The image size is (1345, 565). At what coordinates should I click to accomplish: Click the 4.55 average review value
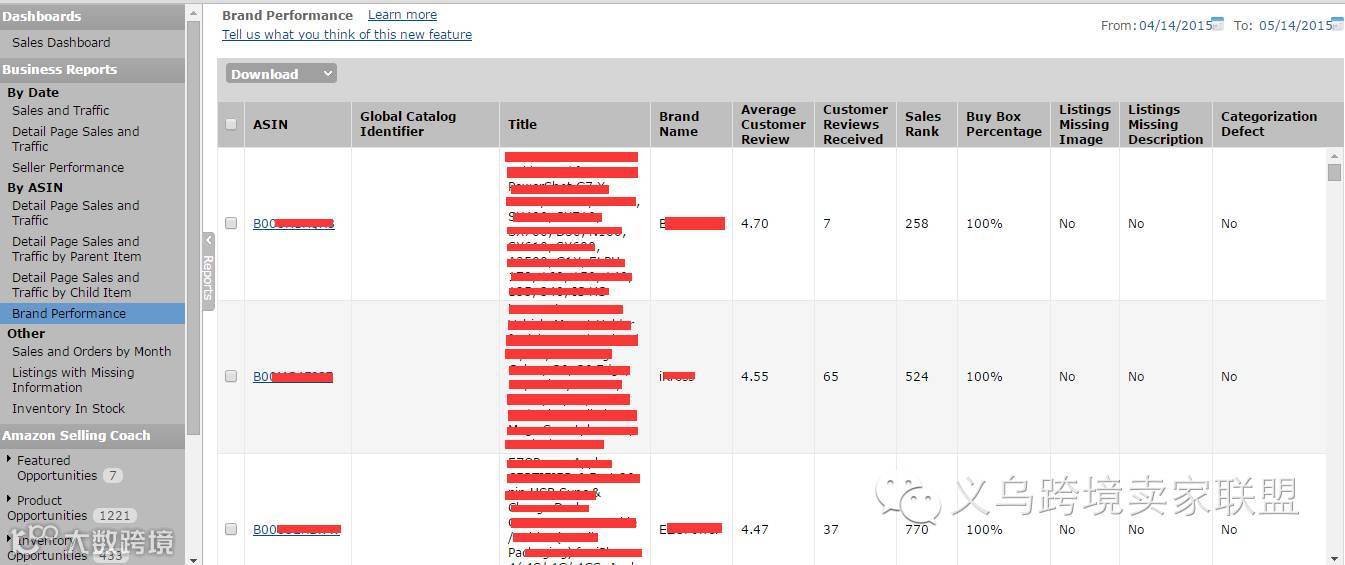point(755,376)
